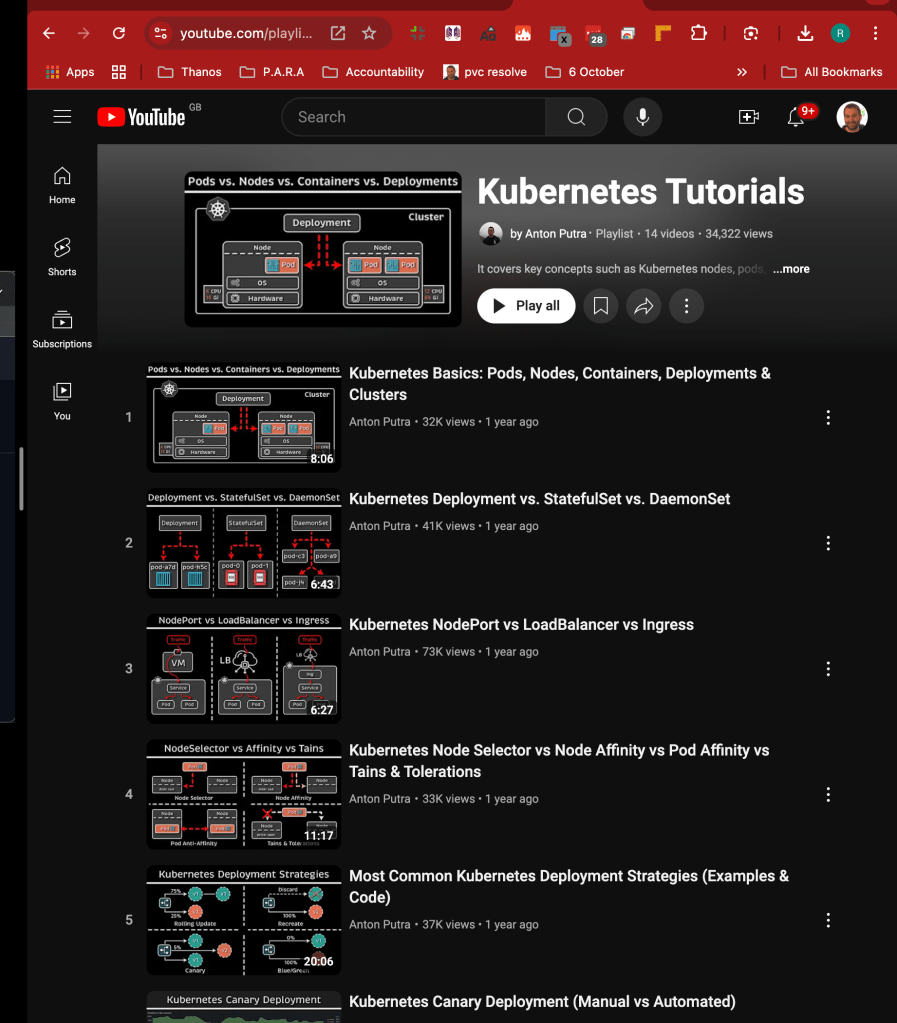Open the P.A.R.A bookmarks folder
897x1023 pixels.
(272, 72)
